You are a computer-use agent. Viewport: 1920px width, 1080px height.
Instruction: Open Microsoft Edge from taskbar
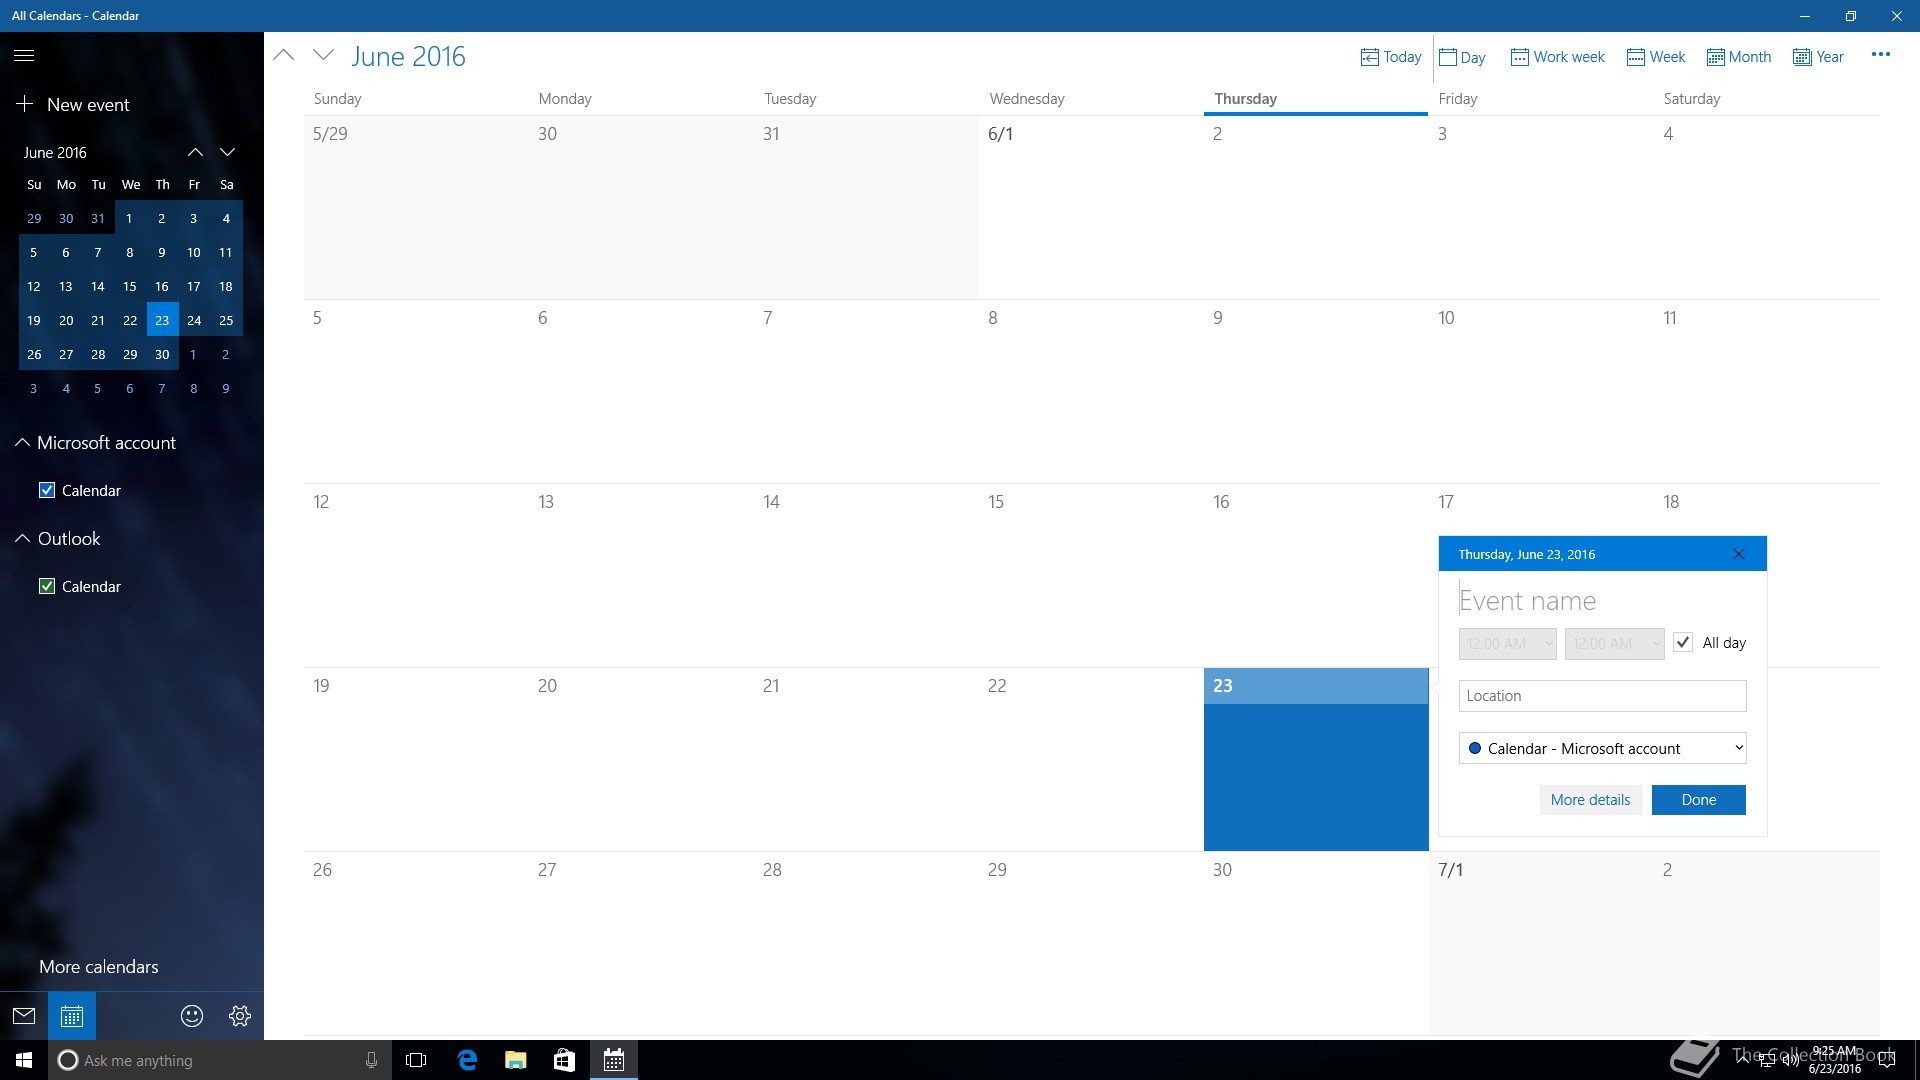[467, 1060]
